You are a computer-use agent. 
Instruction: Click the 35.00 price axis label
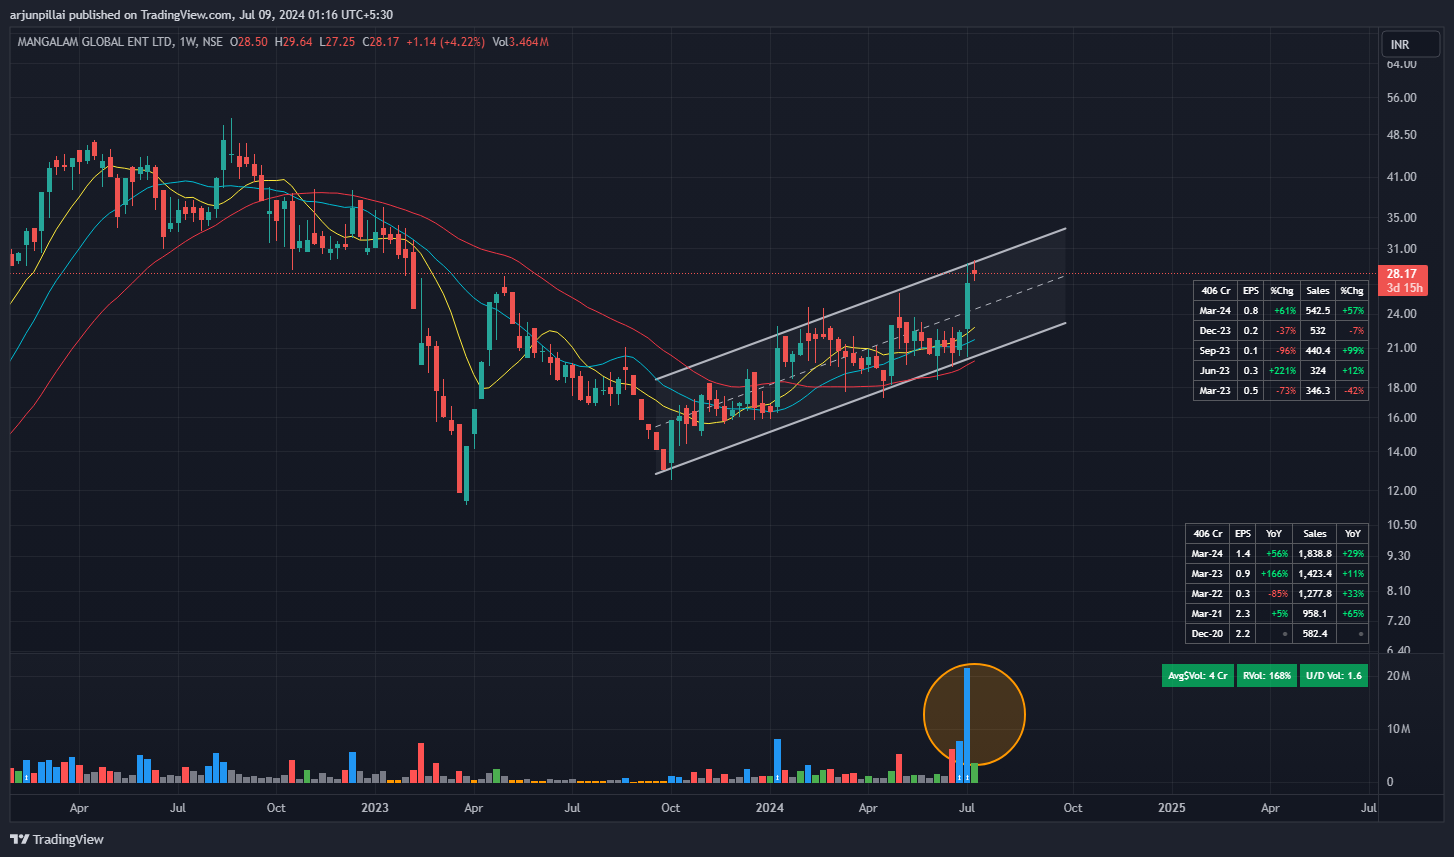pos(1401,217)
